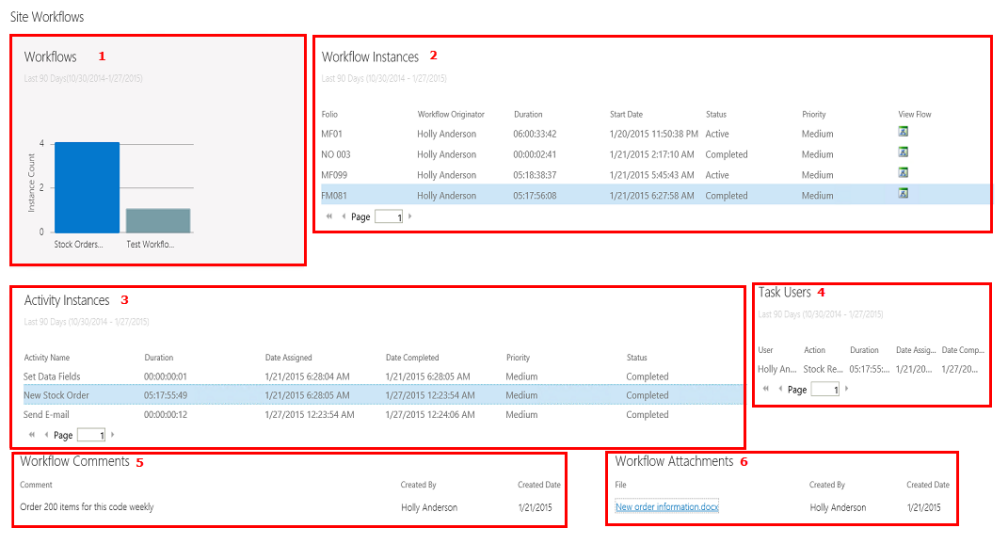Viewport: 995px width, 537px height.
Task: Click the Activity Instances page number field
Action: coord(91,435)
